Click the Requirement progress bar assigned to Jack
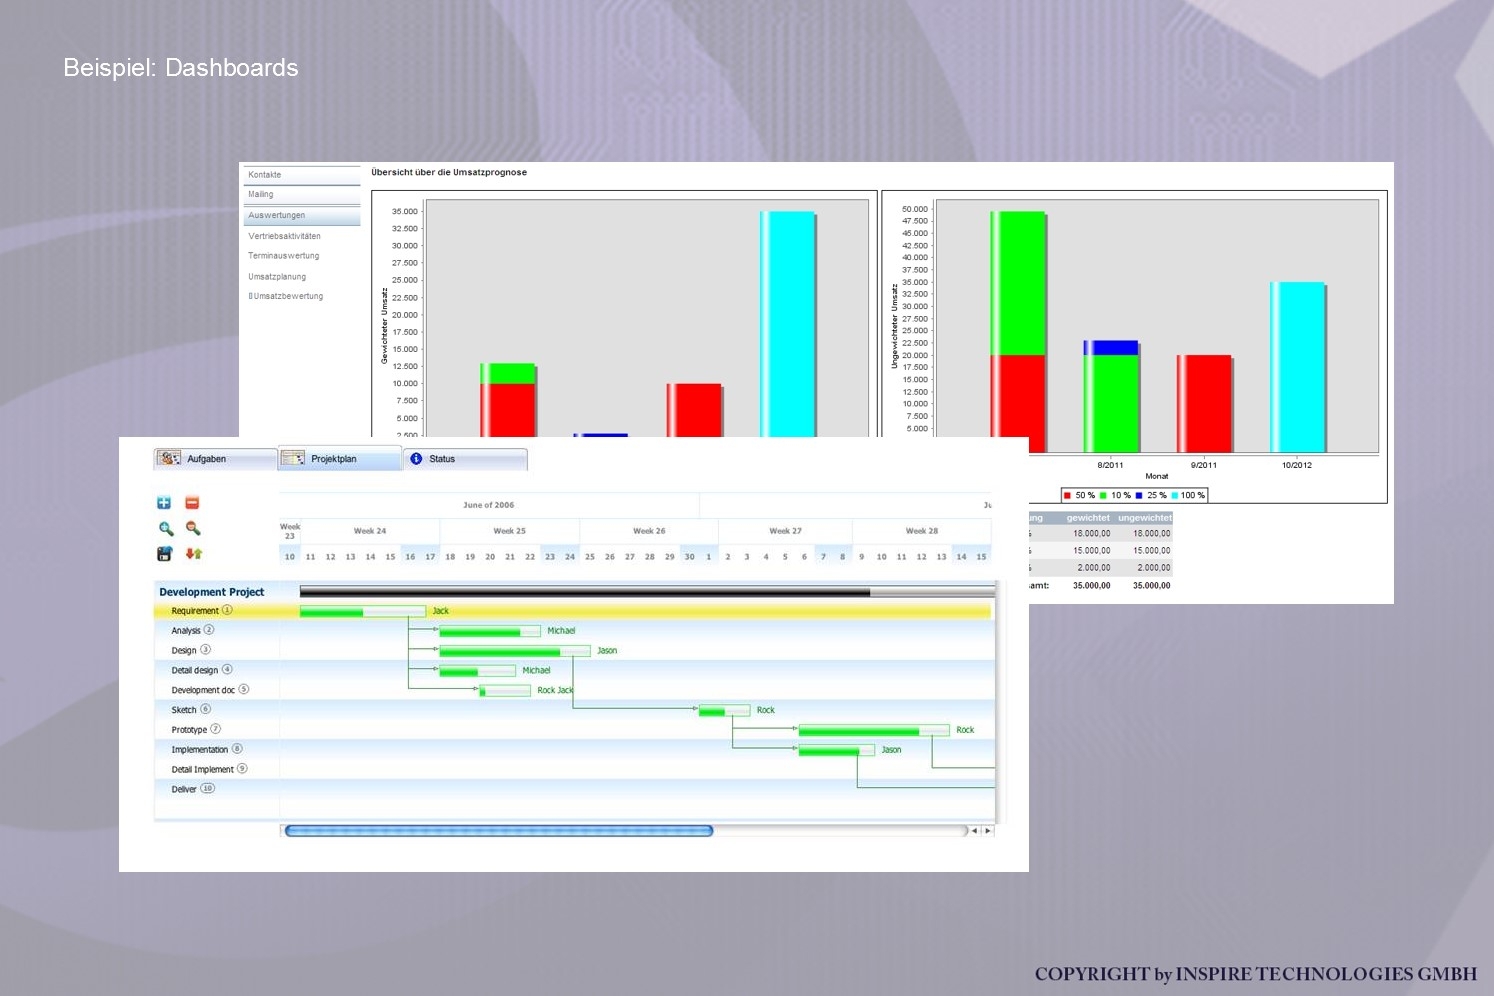1494x996 pixels. coord(363,611)
